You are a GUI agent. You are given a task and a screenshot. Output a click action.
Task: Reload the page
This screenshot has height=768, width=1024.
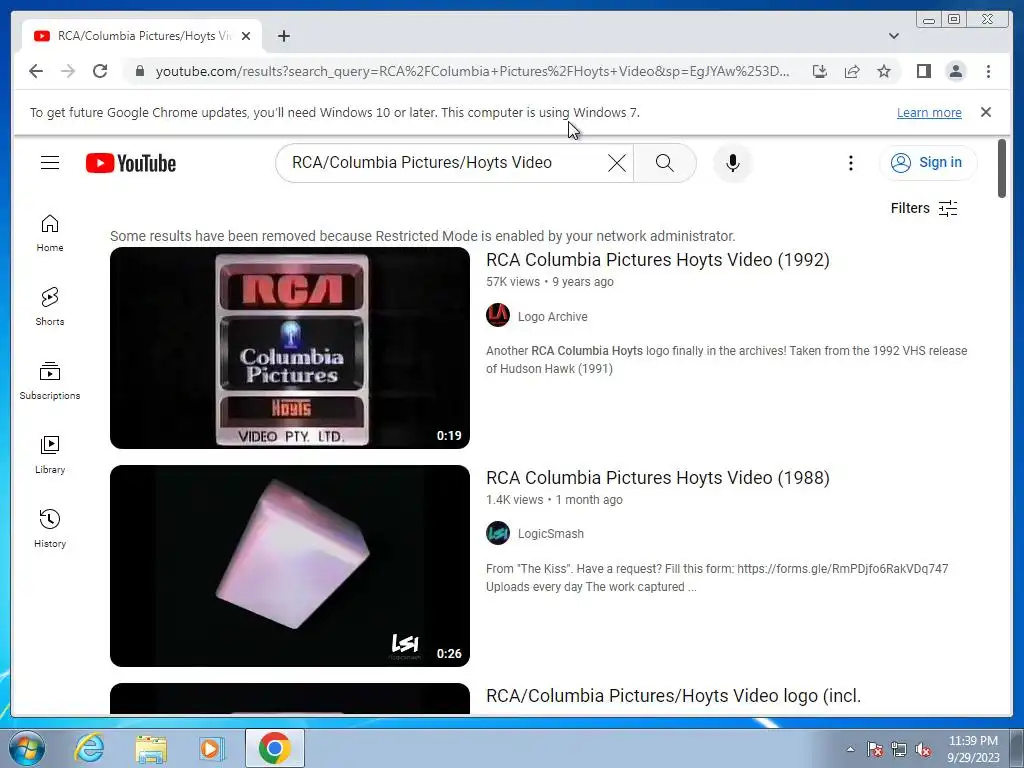click(x=100, y=71)
